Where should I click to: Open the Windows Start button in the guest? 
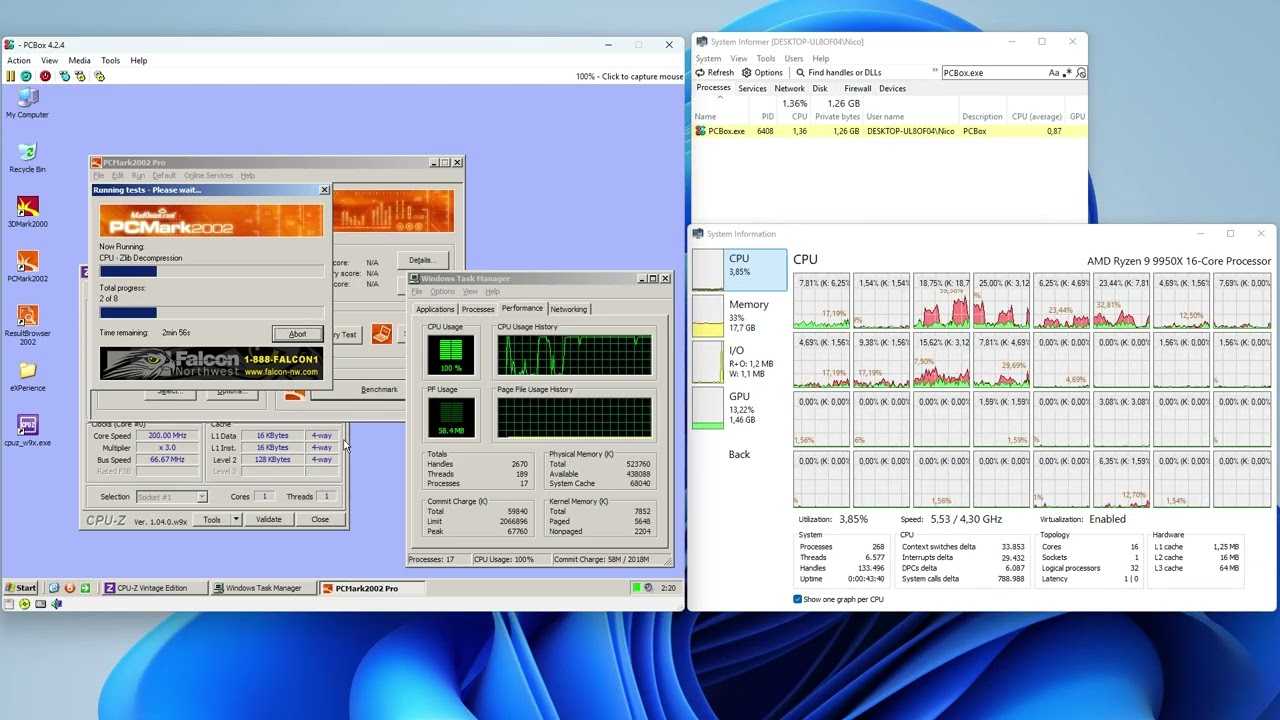coord(20,588)
